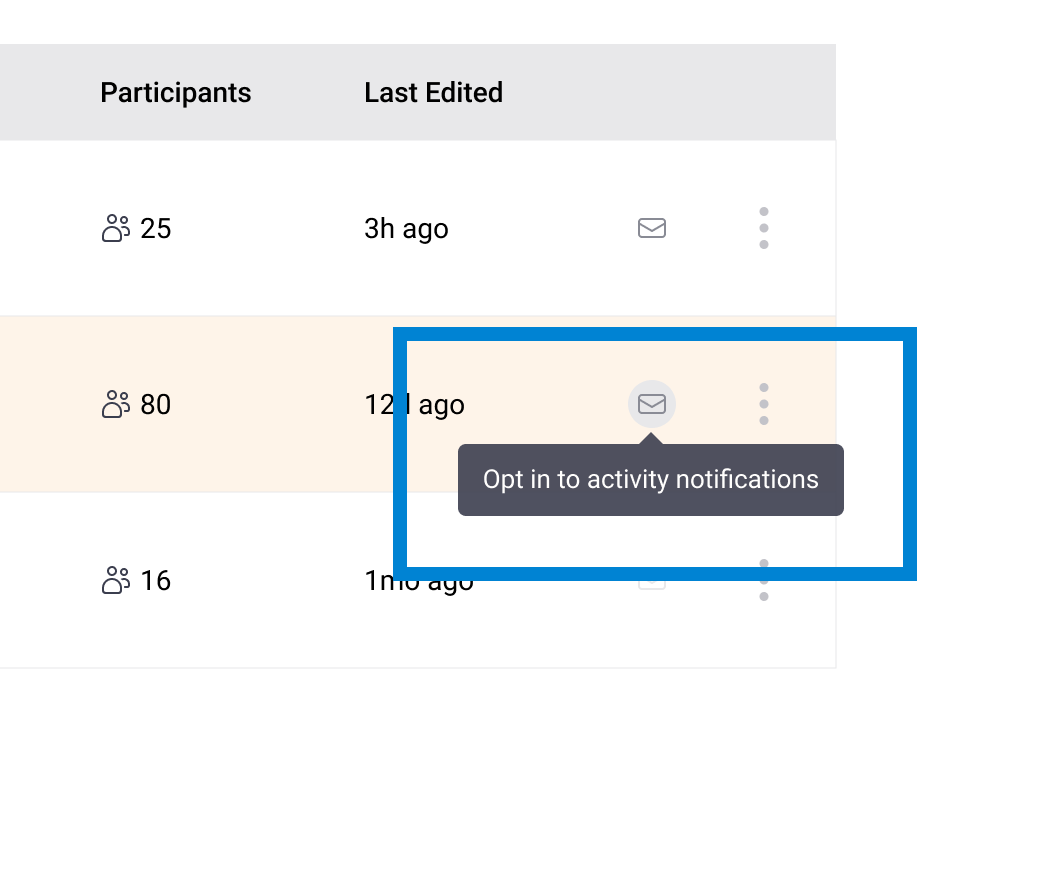The width and height of the screenshot is (1042, 870).
Task: Toggle the envelope icon in the 3h ago row
Action: coord(652,228)
